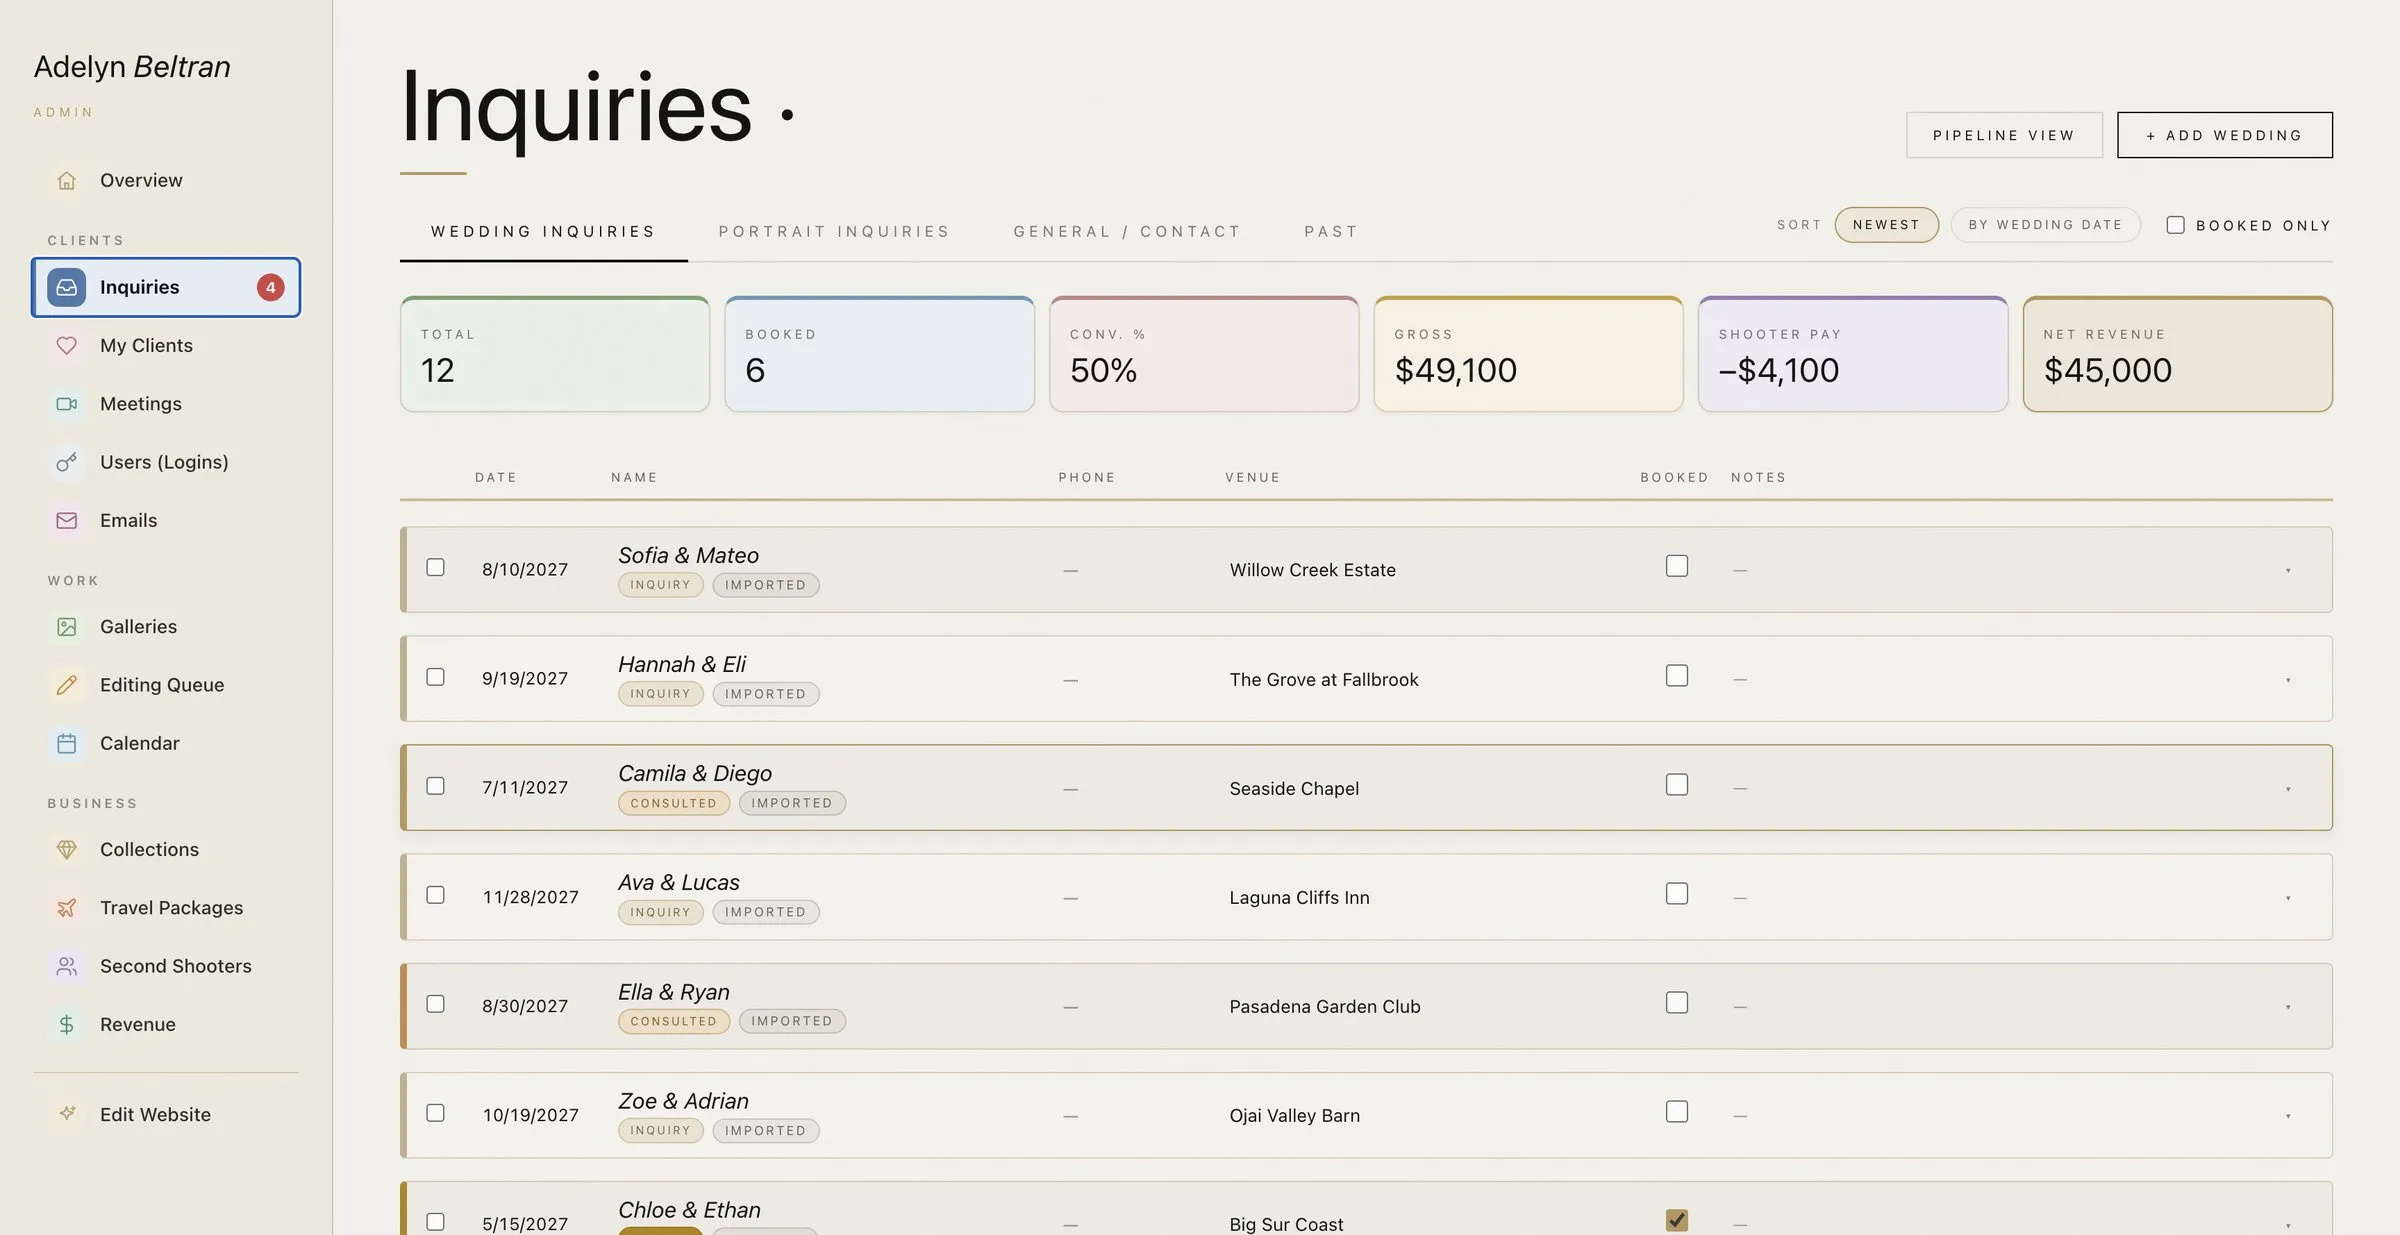
Task: Open the Second Shooters page
Action: [166, 966]
